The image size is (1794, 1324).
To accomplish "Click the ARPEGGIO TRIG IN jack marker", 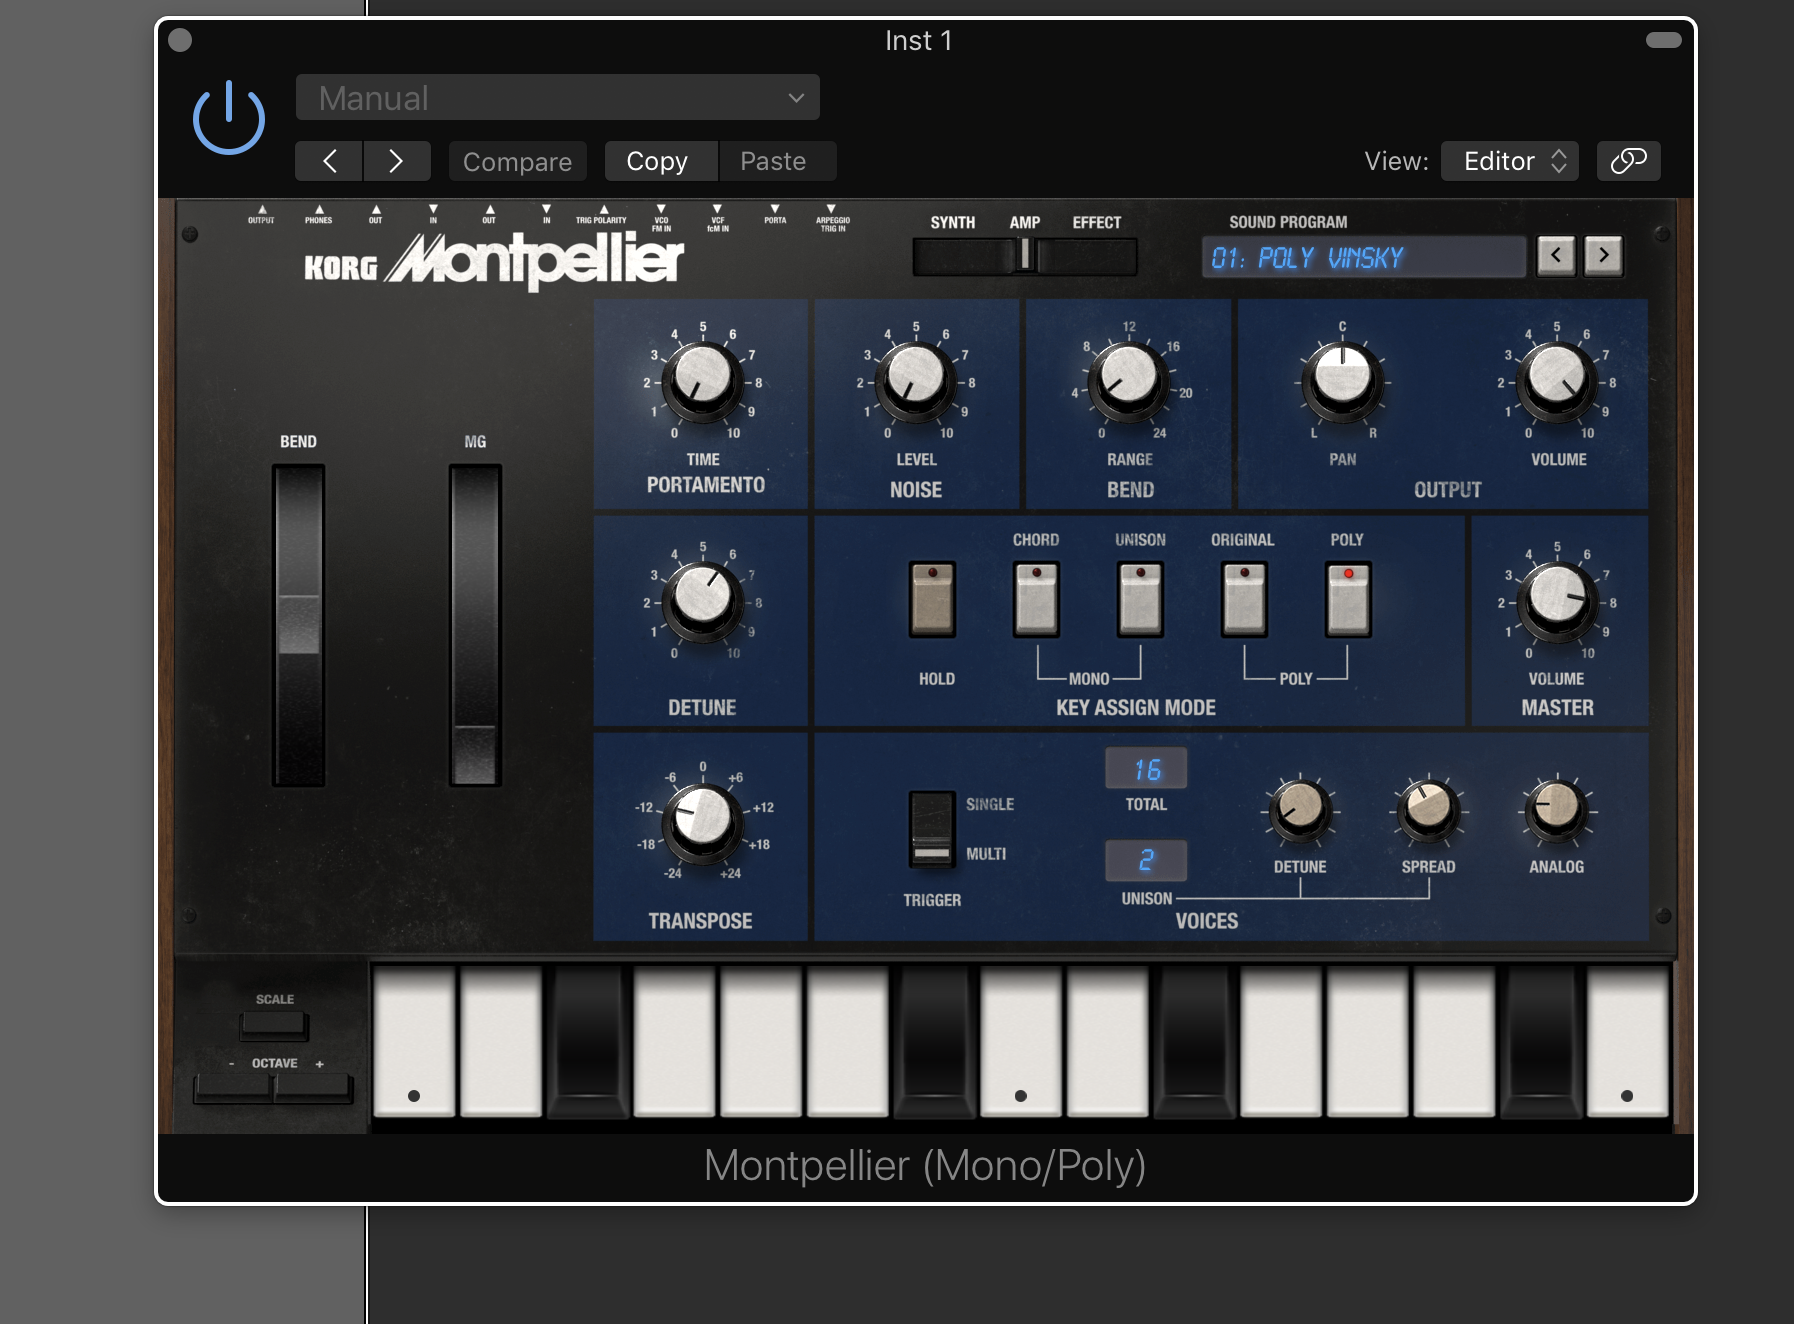I will (x=832, y=219).
